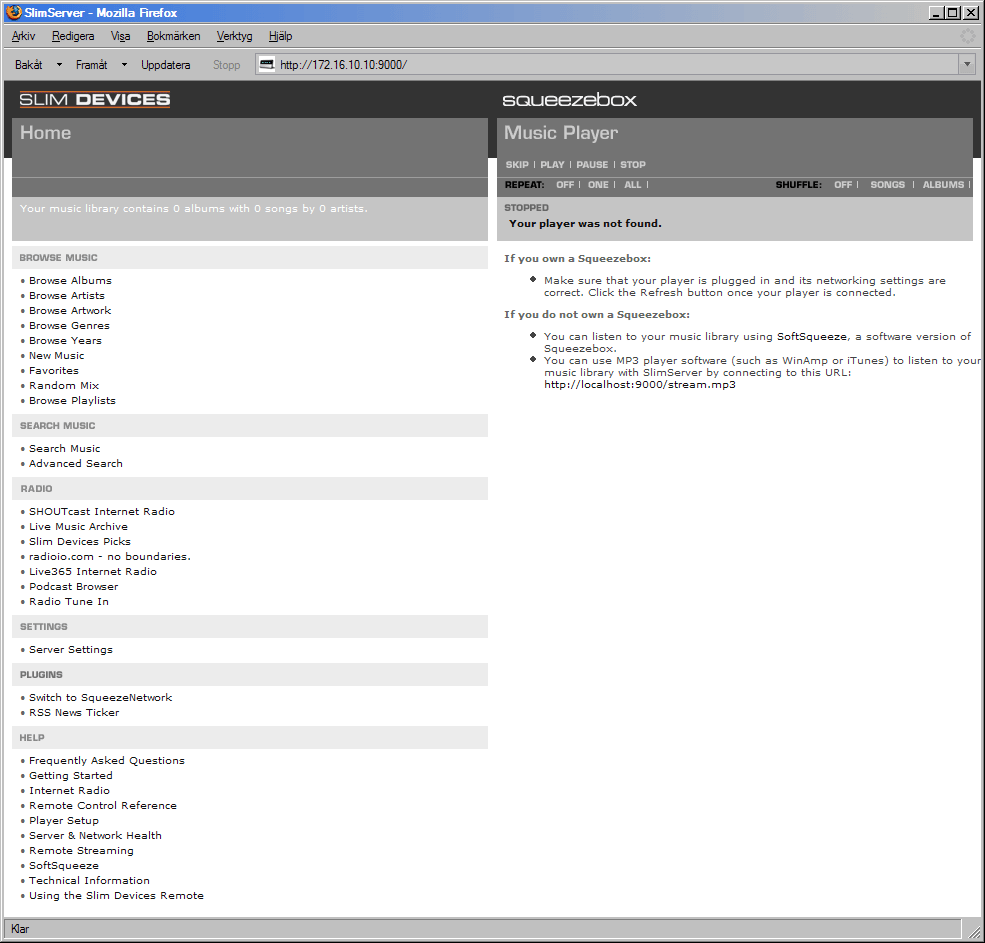Click PAUSE in the Music Player
The width and height of the screenshot is (985, 943).
click(x=592, y=165)
